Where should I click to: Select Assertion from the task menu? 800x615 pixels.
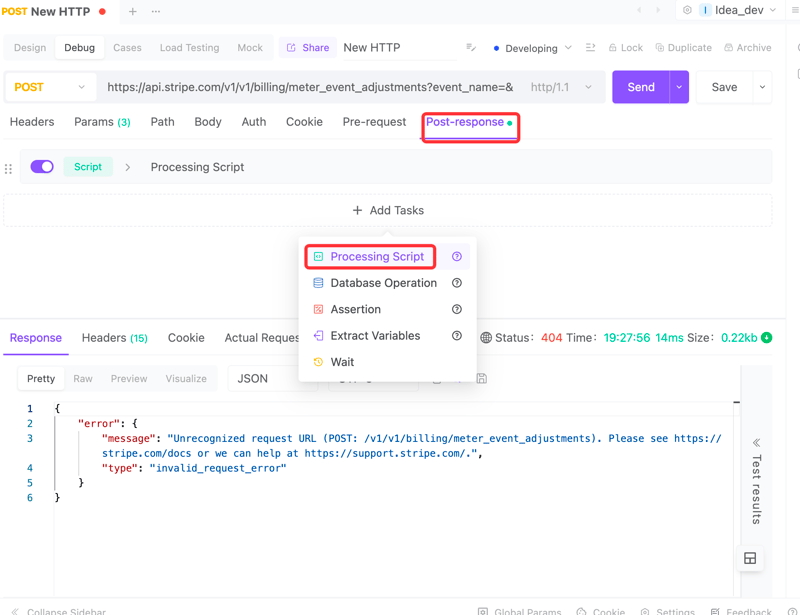tap(355, 310)
